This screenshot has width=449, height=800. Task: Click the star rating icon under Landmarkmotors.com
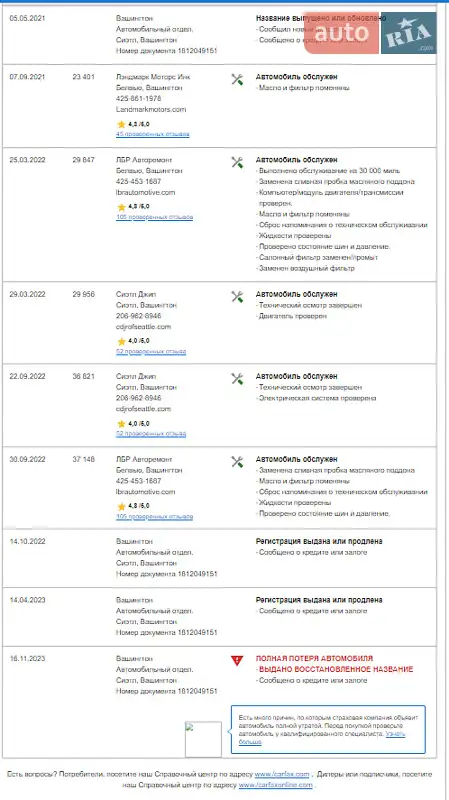(121, 124)
